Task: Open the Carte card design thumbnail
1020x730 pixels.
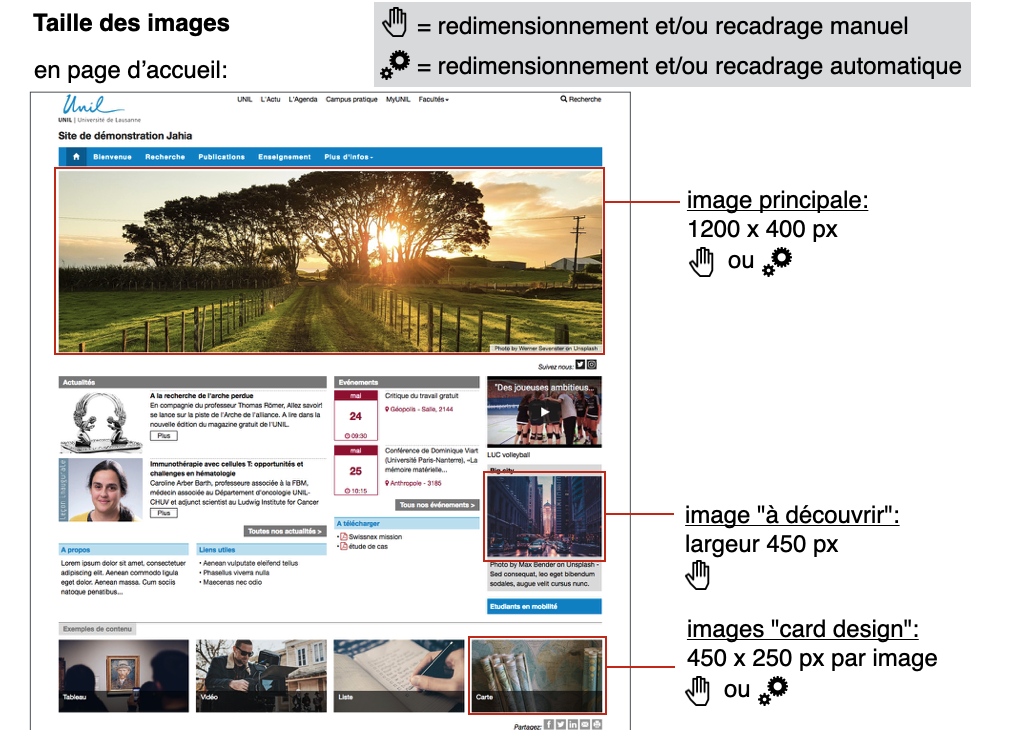Action: tap(537, 675)
